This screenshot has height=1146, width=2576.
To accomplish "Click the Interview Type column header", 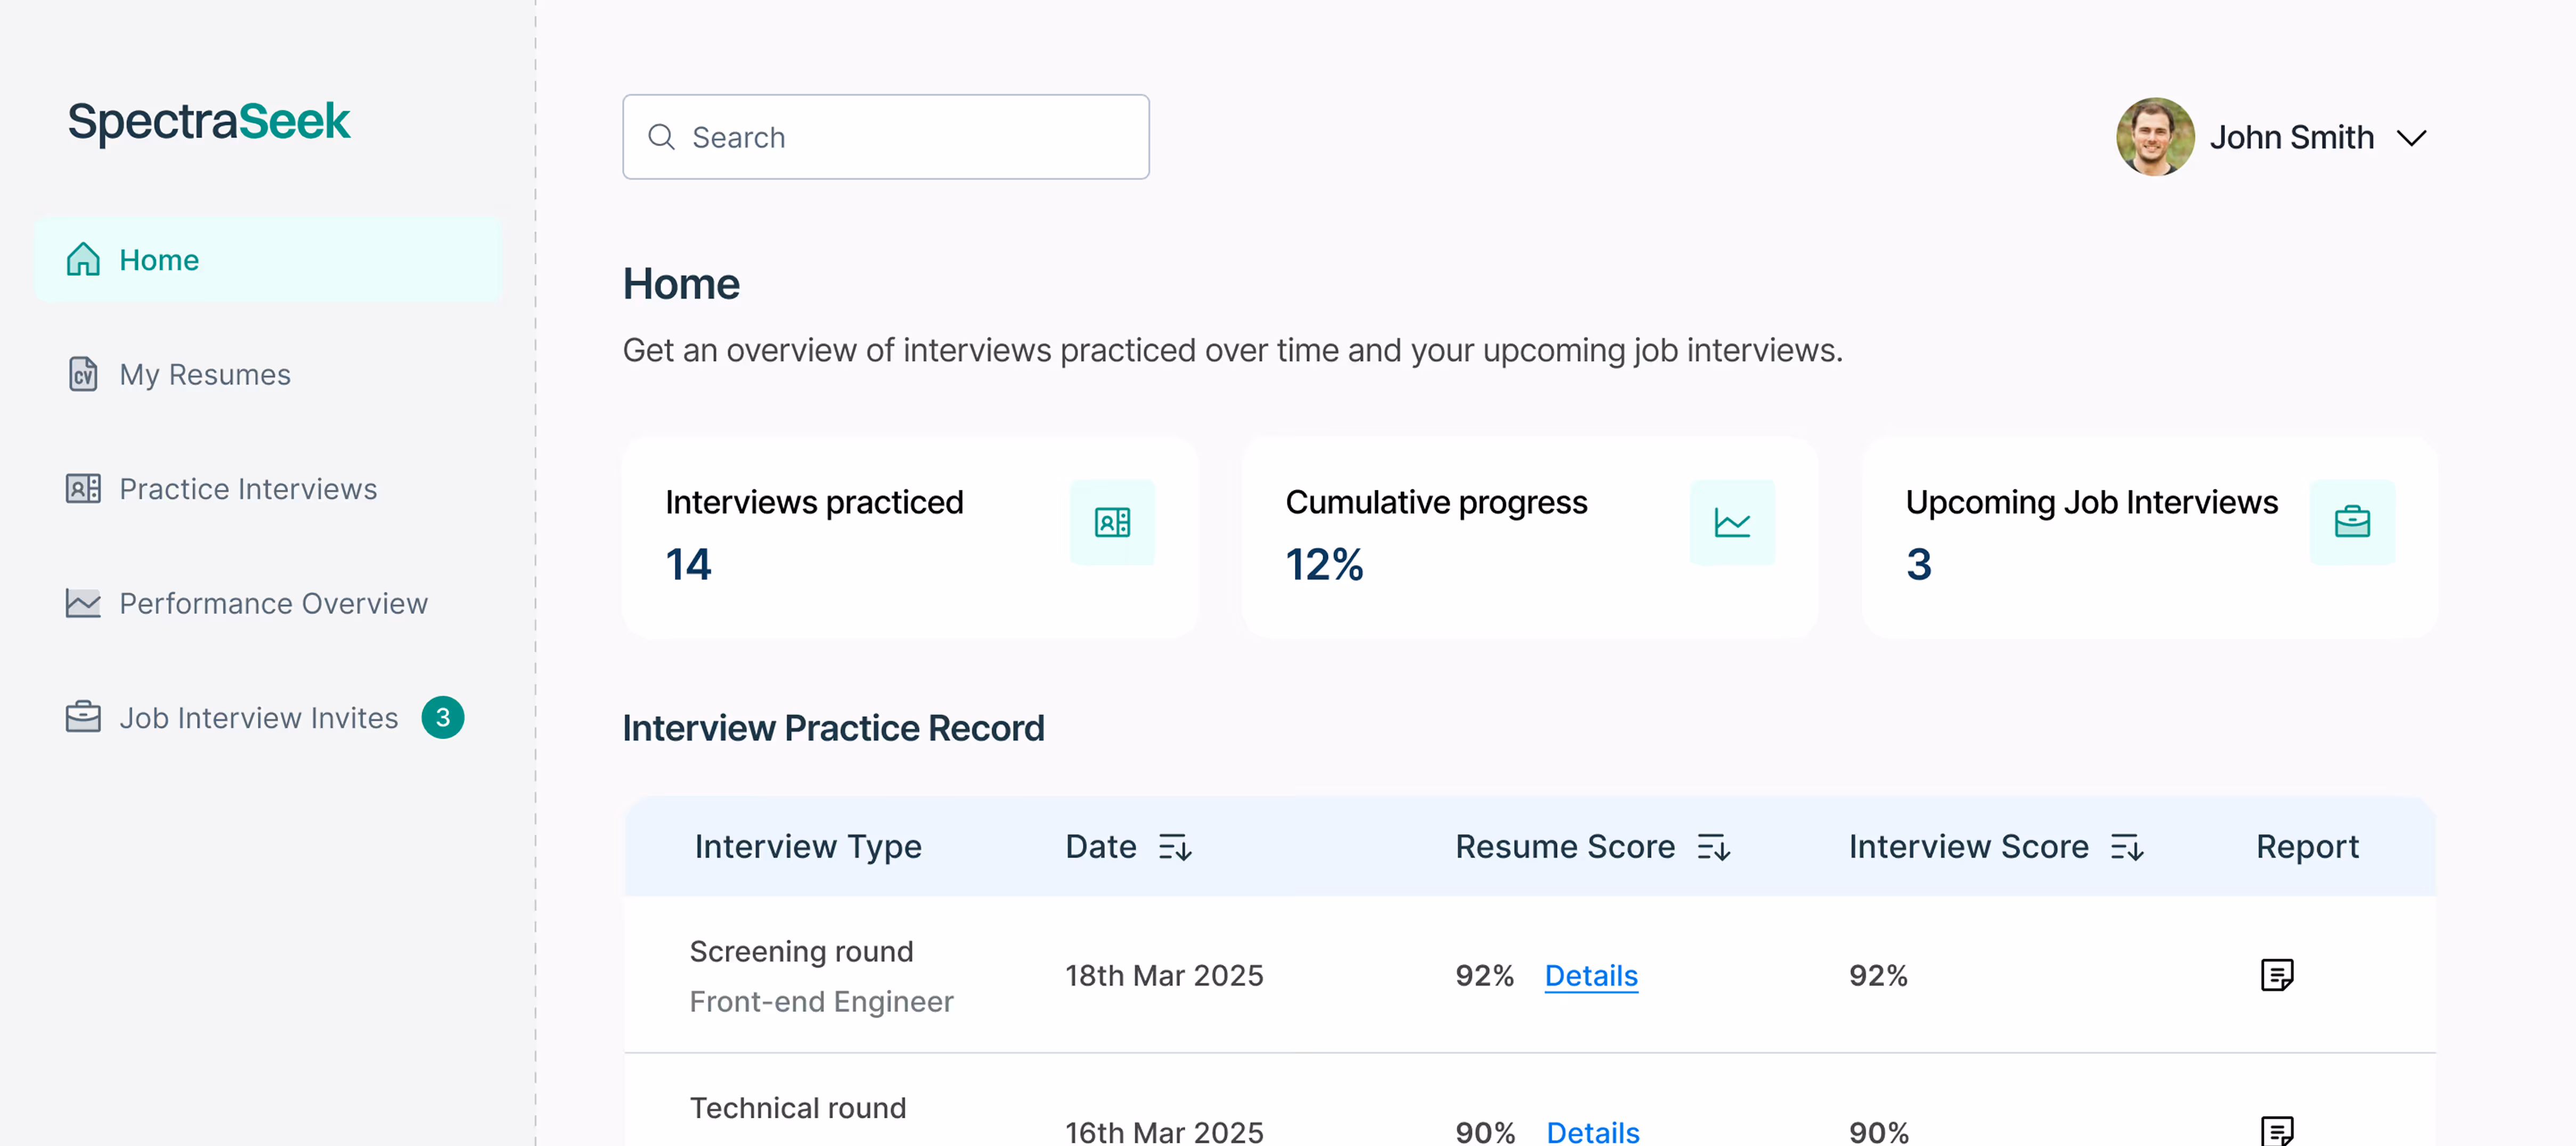I will click(808, 847).
